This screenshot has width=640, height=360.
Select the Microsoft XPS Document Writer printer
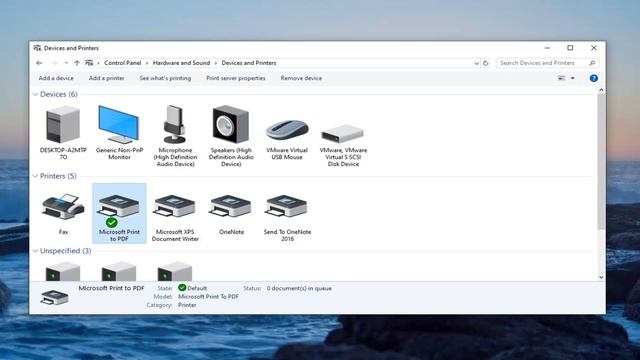(175, 207)
